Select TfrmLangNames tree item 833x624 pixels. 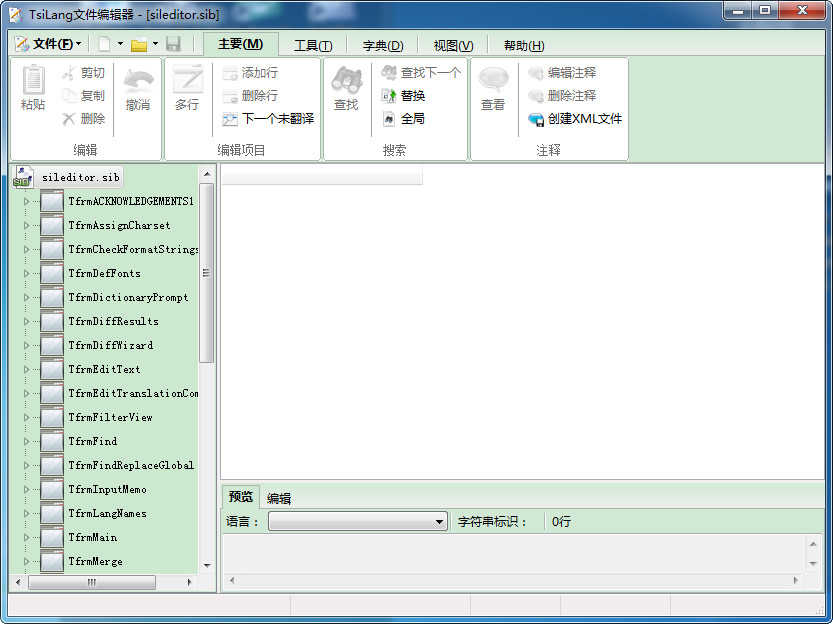(x=107, y=514)
